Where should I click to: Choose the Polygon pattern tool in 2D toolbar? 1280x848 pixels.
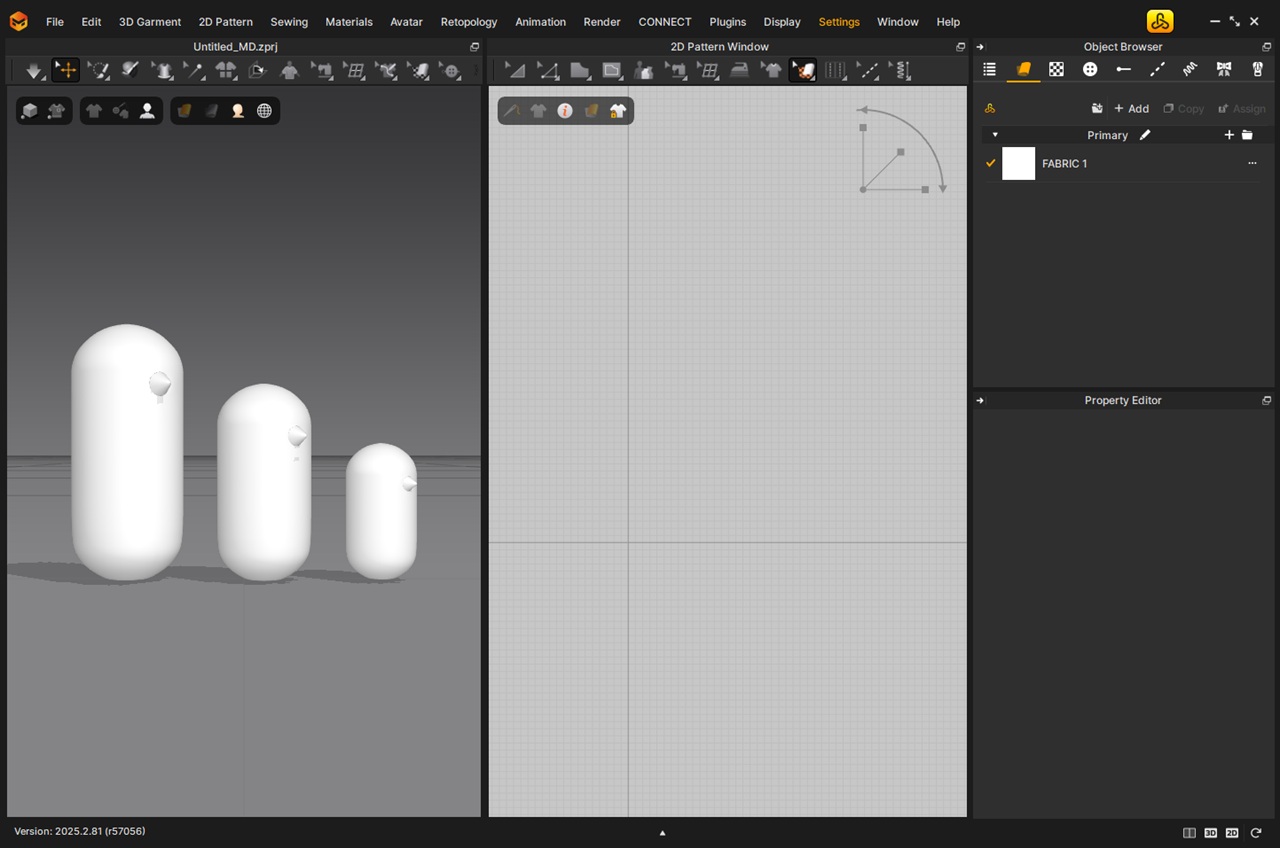580,70
